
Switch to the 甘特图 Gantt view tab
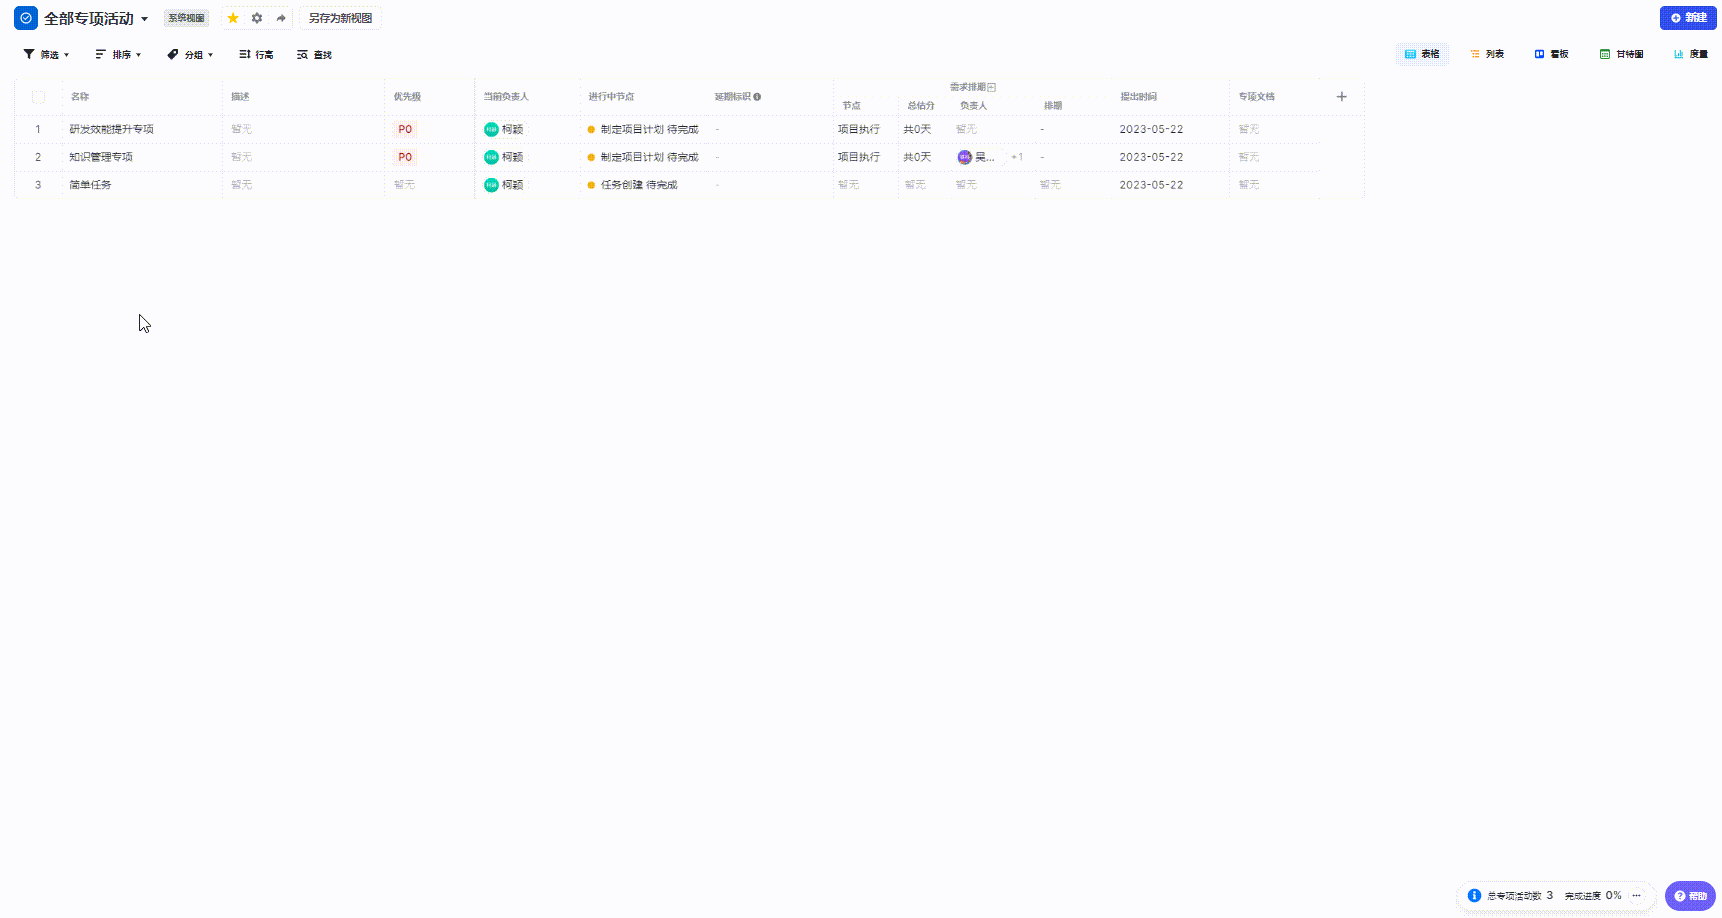coord(1621,54)
